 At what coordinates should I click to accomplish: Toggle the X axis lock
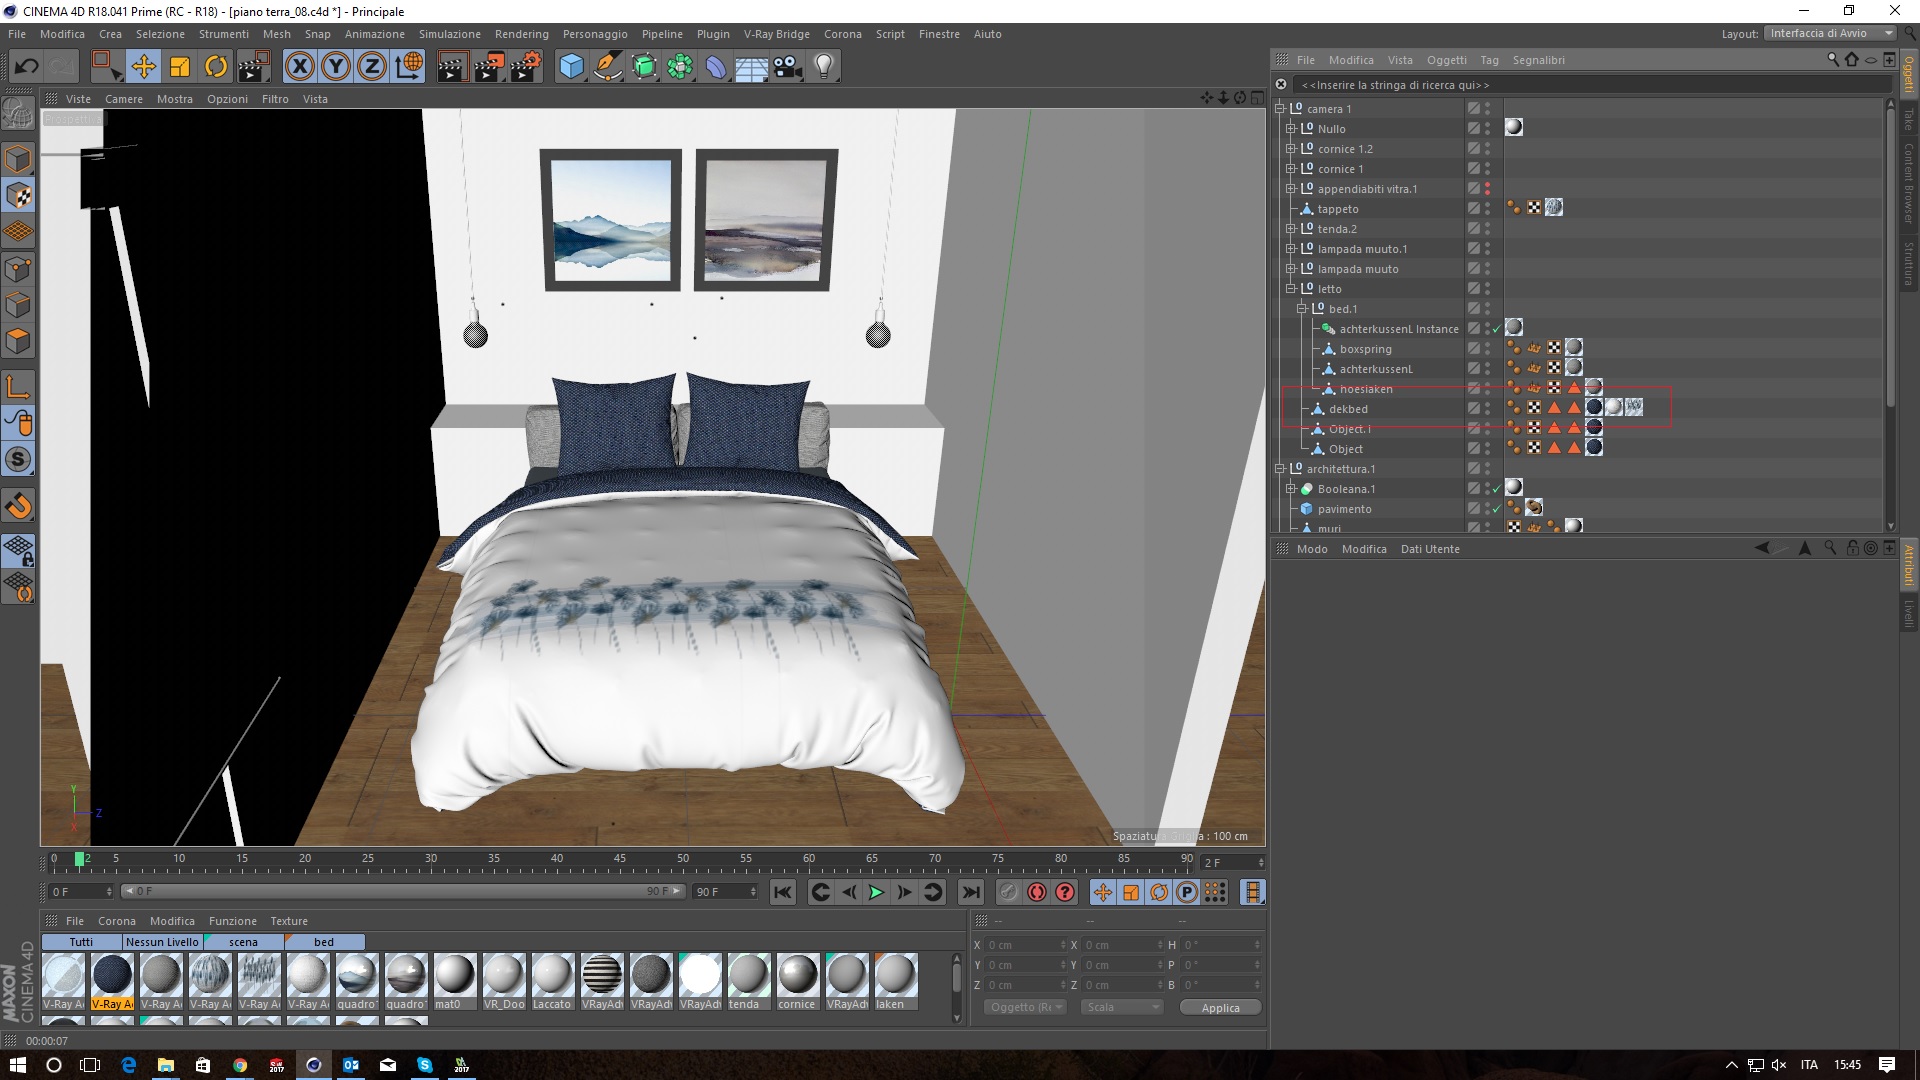click(x=299, y=67)
